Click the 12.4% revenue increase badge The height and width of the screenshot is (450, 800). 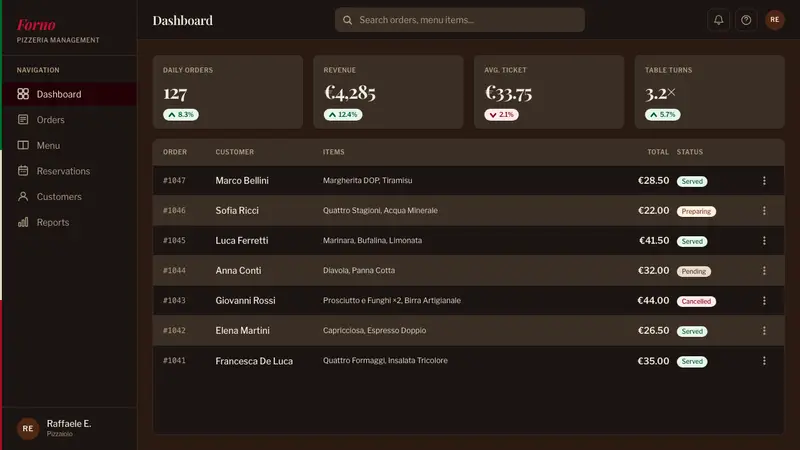(343, 115)
